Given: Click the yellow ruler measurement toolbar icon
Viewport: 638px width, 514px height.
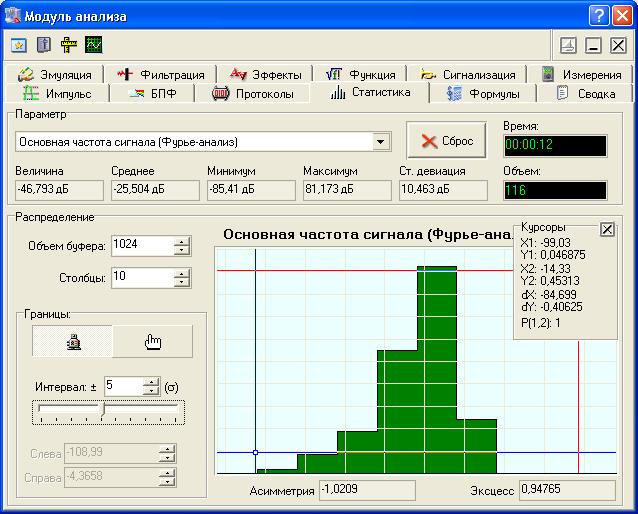Looking at the screenshot, I should [68, 45].
